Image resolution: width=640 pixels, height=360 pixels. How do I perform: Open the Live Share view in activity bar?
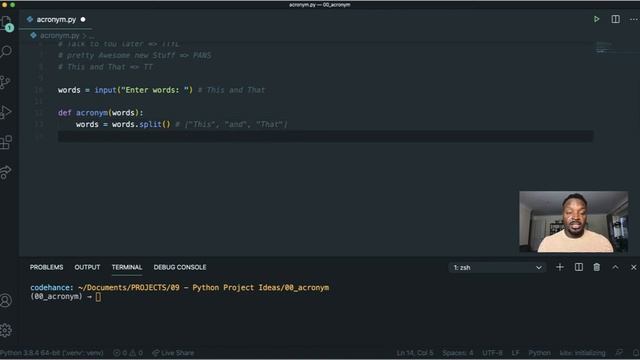(x=6, y=172)
